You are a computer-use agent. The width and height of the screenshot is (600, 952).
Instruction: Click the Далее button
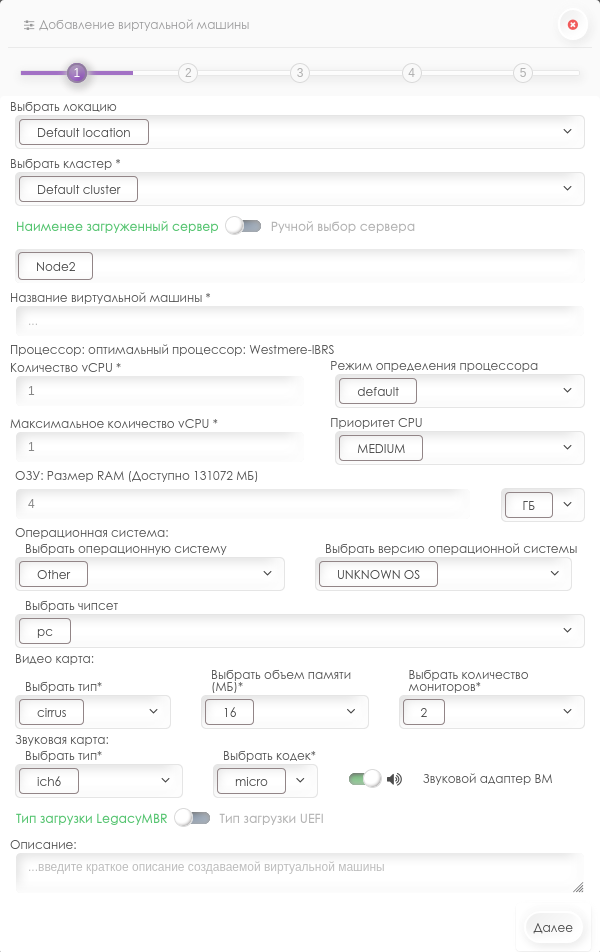pos(552,927)
